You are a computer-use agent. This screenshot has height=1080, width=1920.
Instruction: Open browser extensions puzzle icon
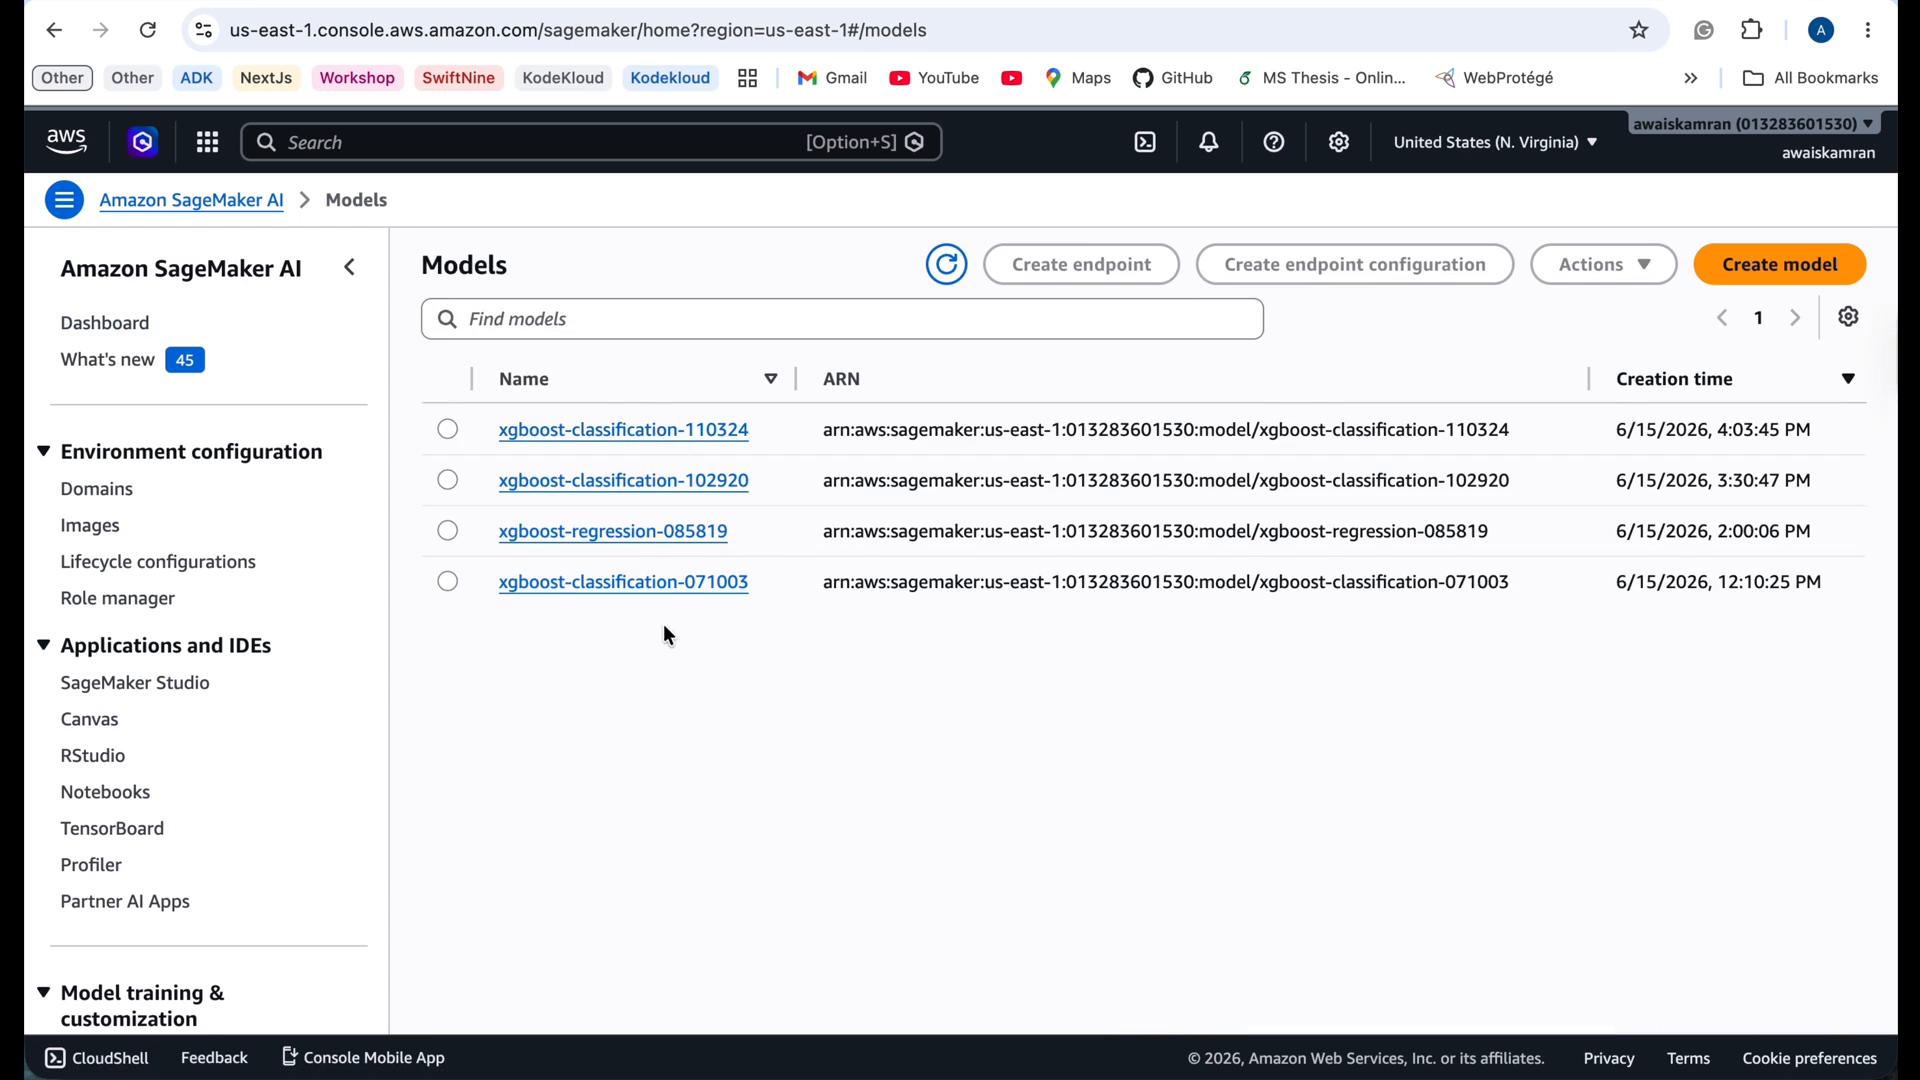click(x=1752, y=30)
